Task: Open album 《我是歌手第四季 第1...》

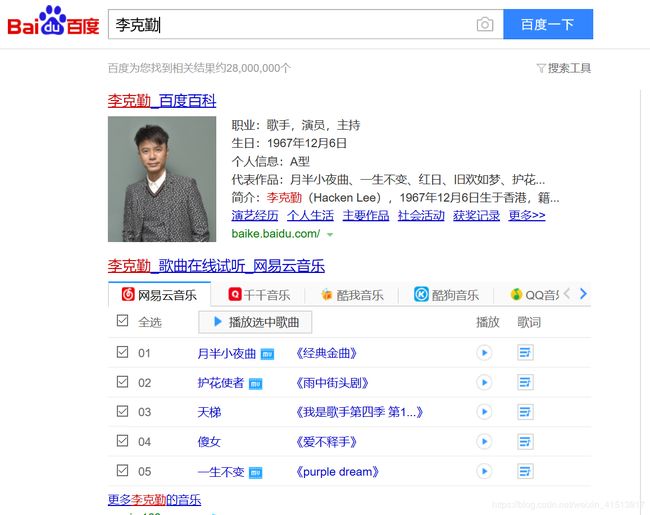Action: (359, 412)
